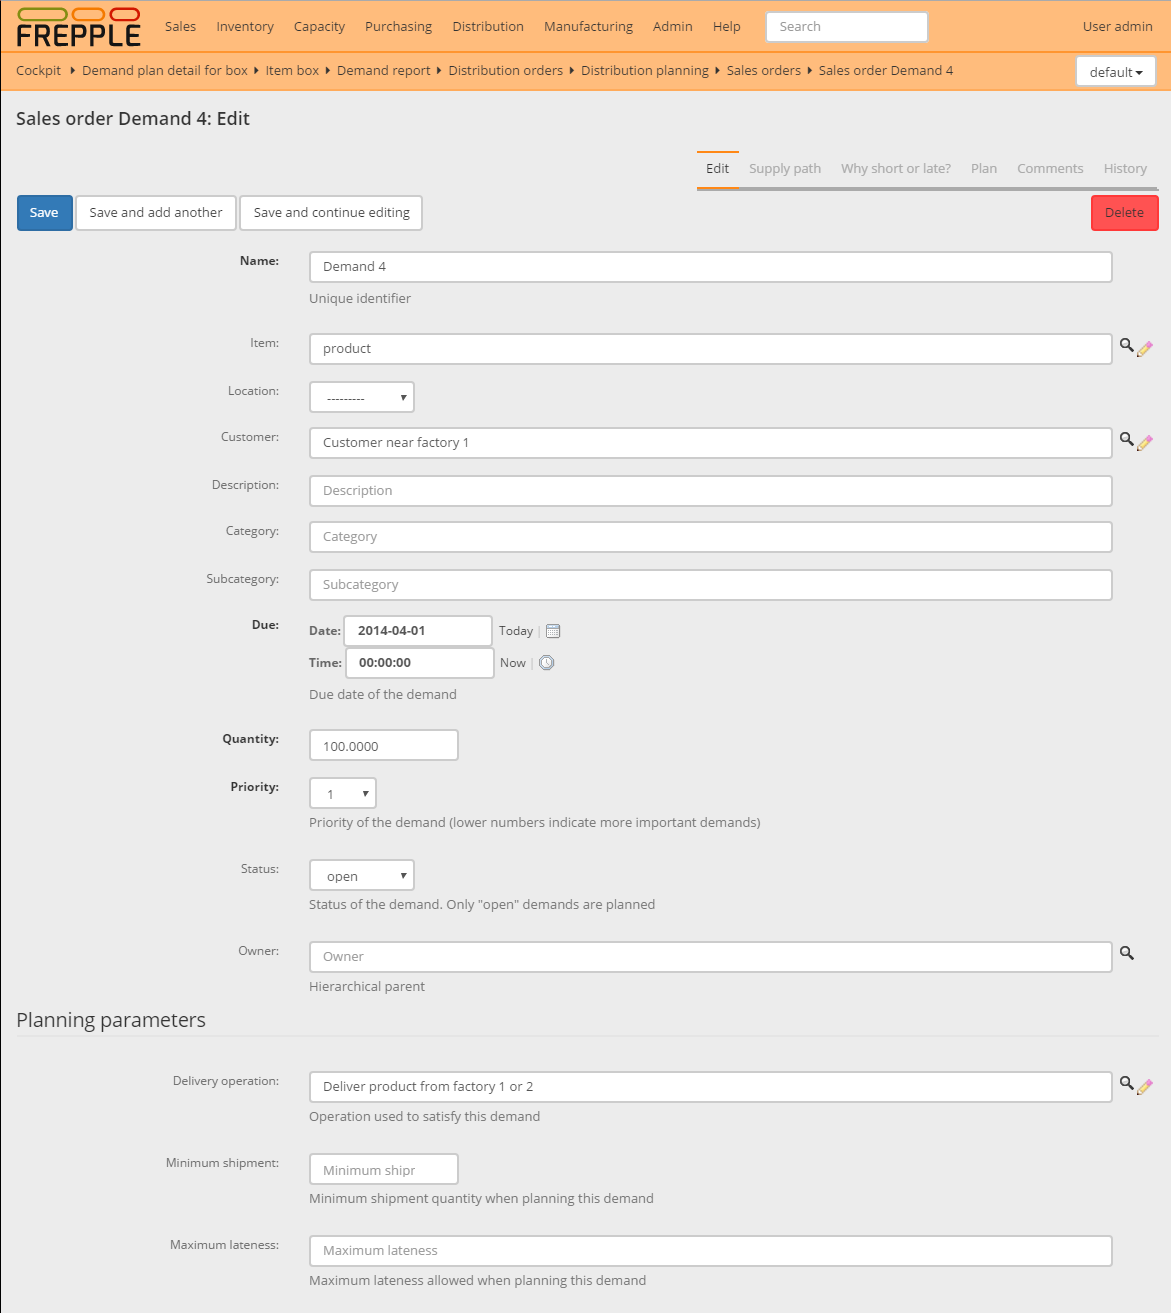Edit delivery operation with the pencil icon
This screenshot has height=1313, width=1171.
[x=1145, y=1086]
